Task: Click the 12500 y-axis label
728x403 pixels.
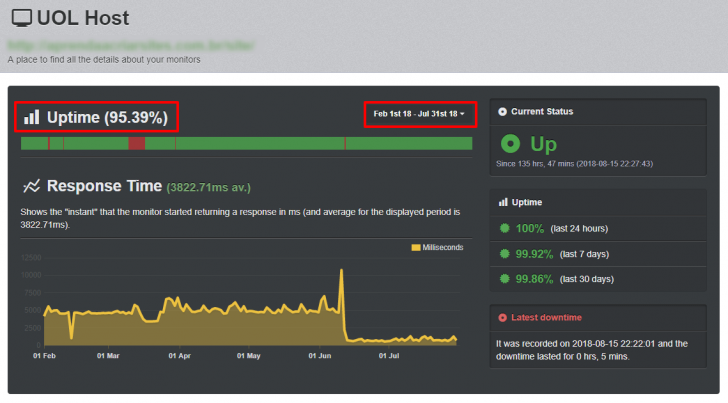Action: pyautogui.click(x=31, y=258)
